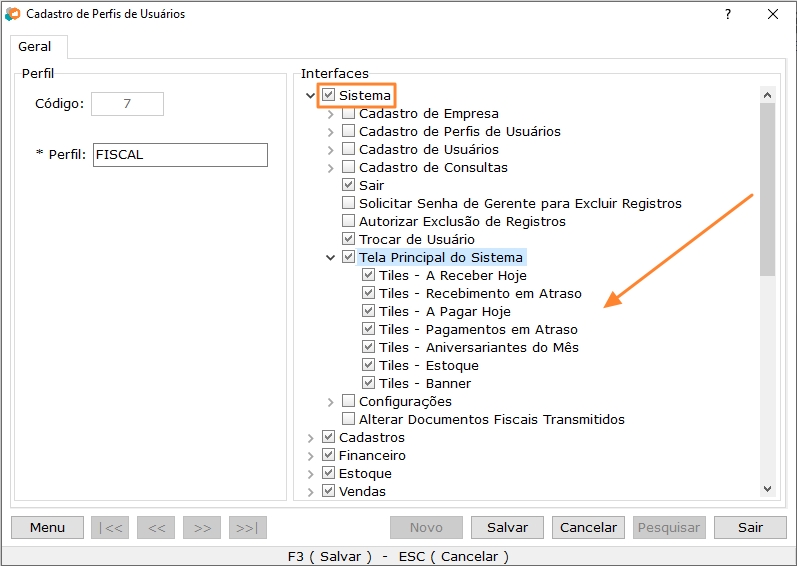Select the Alterar Documentos Fiscais Transmitidos label
797x566 pixels.
tap(492, 420)
